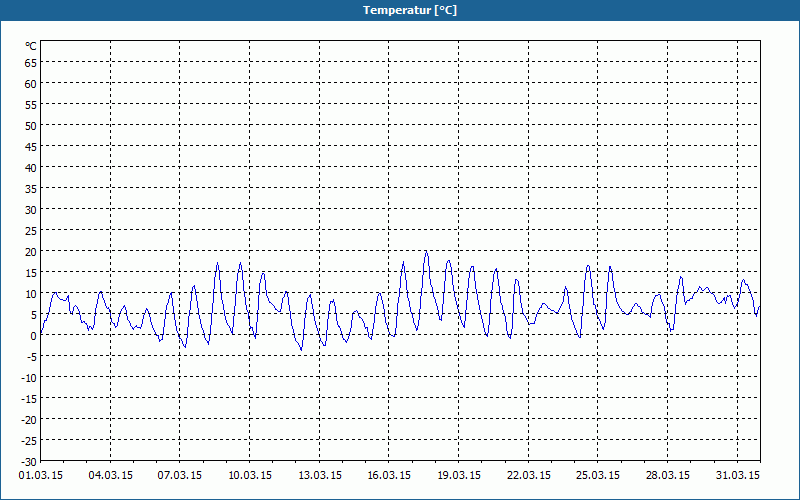Select the 20 y-axis label
The width and height of the screenshot is (800, 500).
tap(31, 252)
